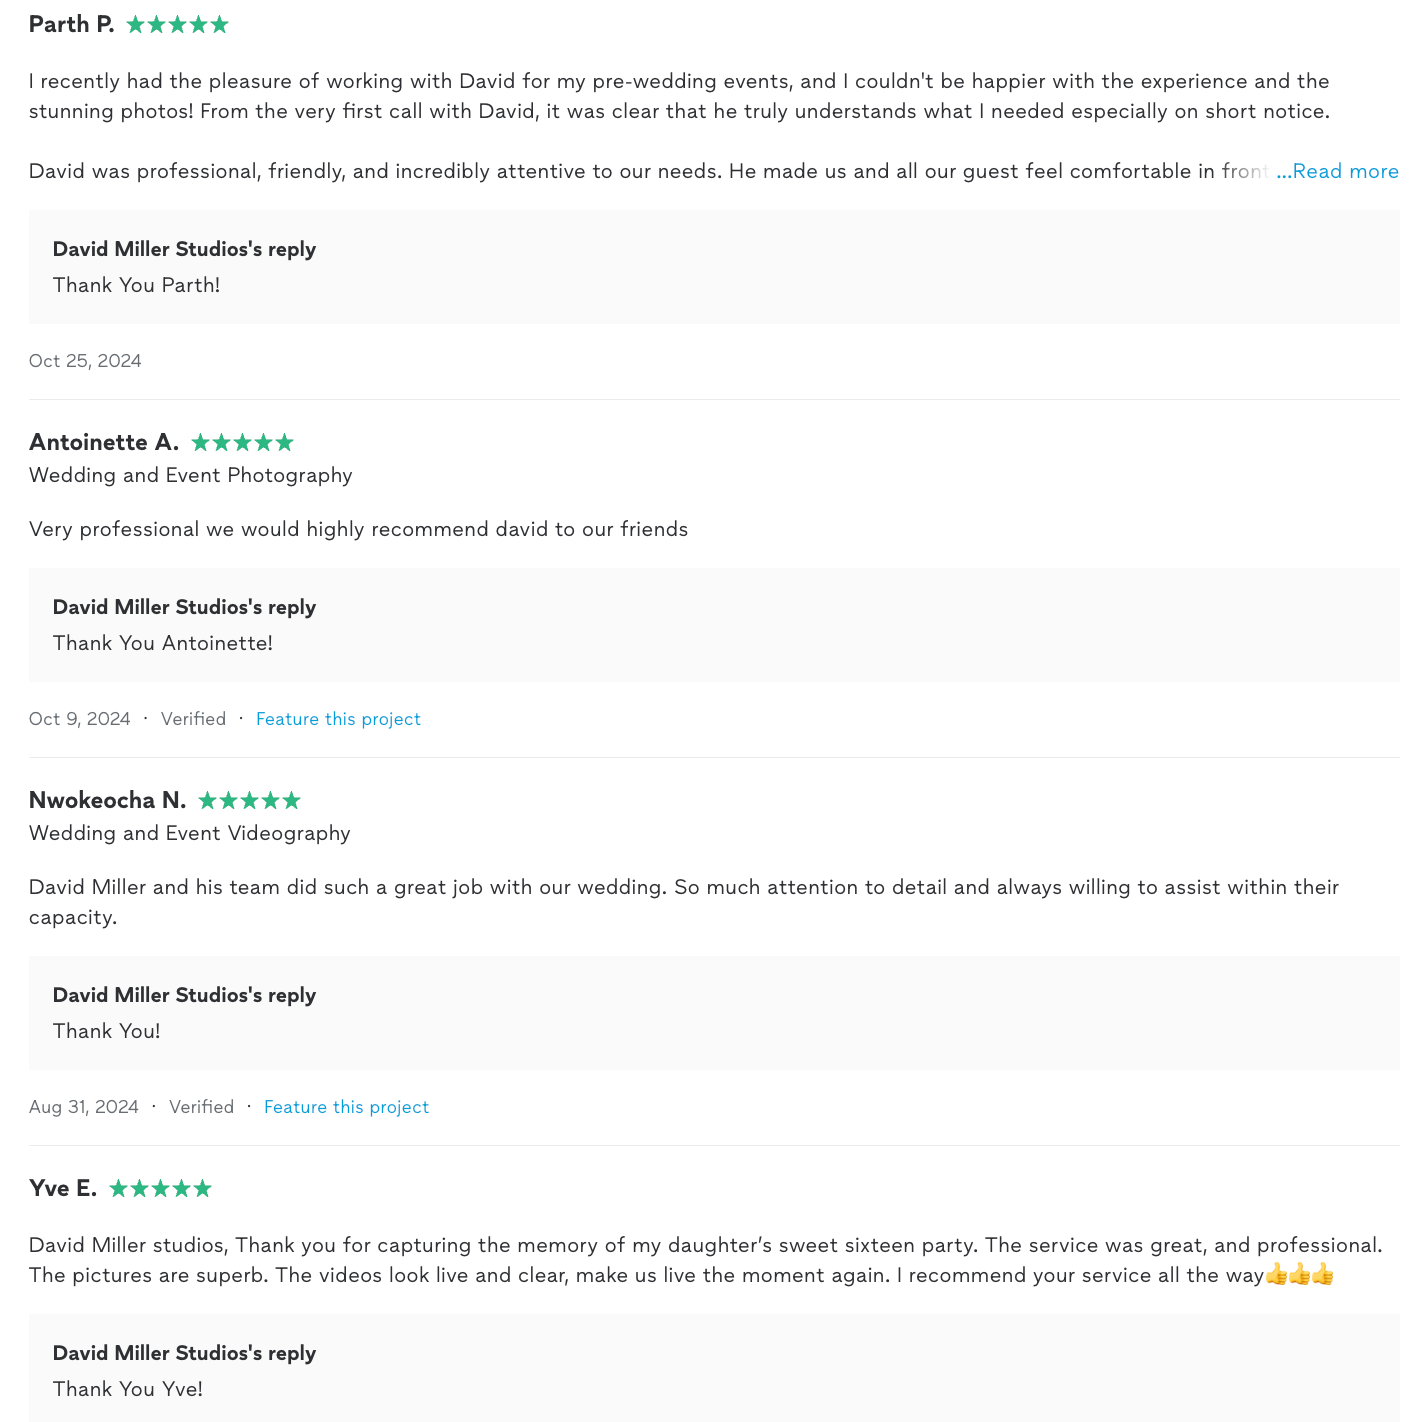Screen dimensions: 1422x1422
Task: Click Verified label on Antoinette's review
Action: pyautogui.click(x=193, y=719)
